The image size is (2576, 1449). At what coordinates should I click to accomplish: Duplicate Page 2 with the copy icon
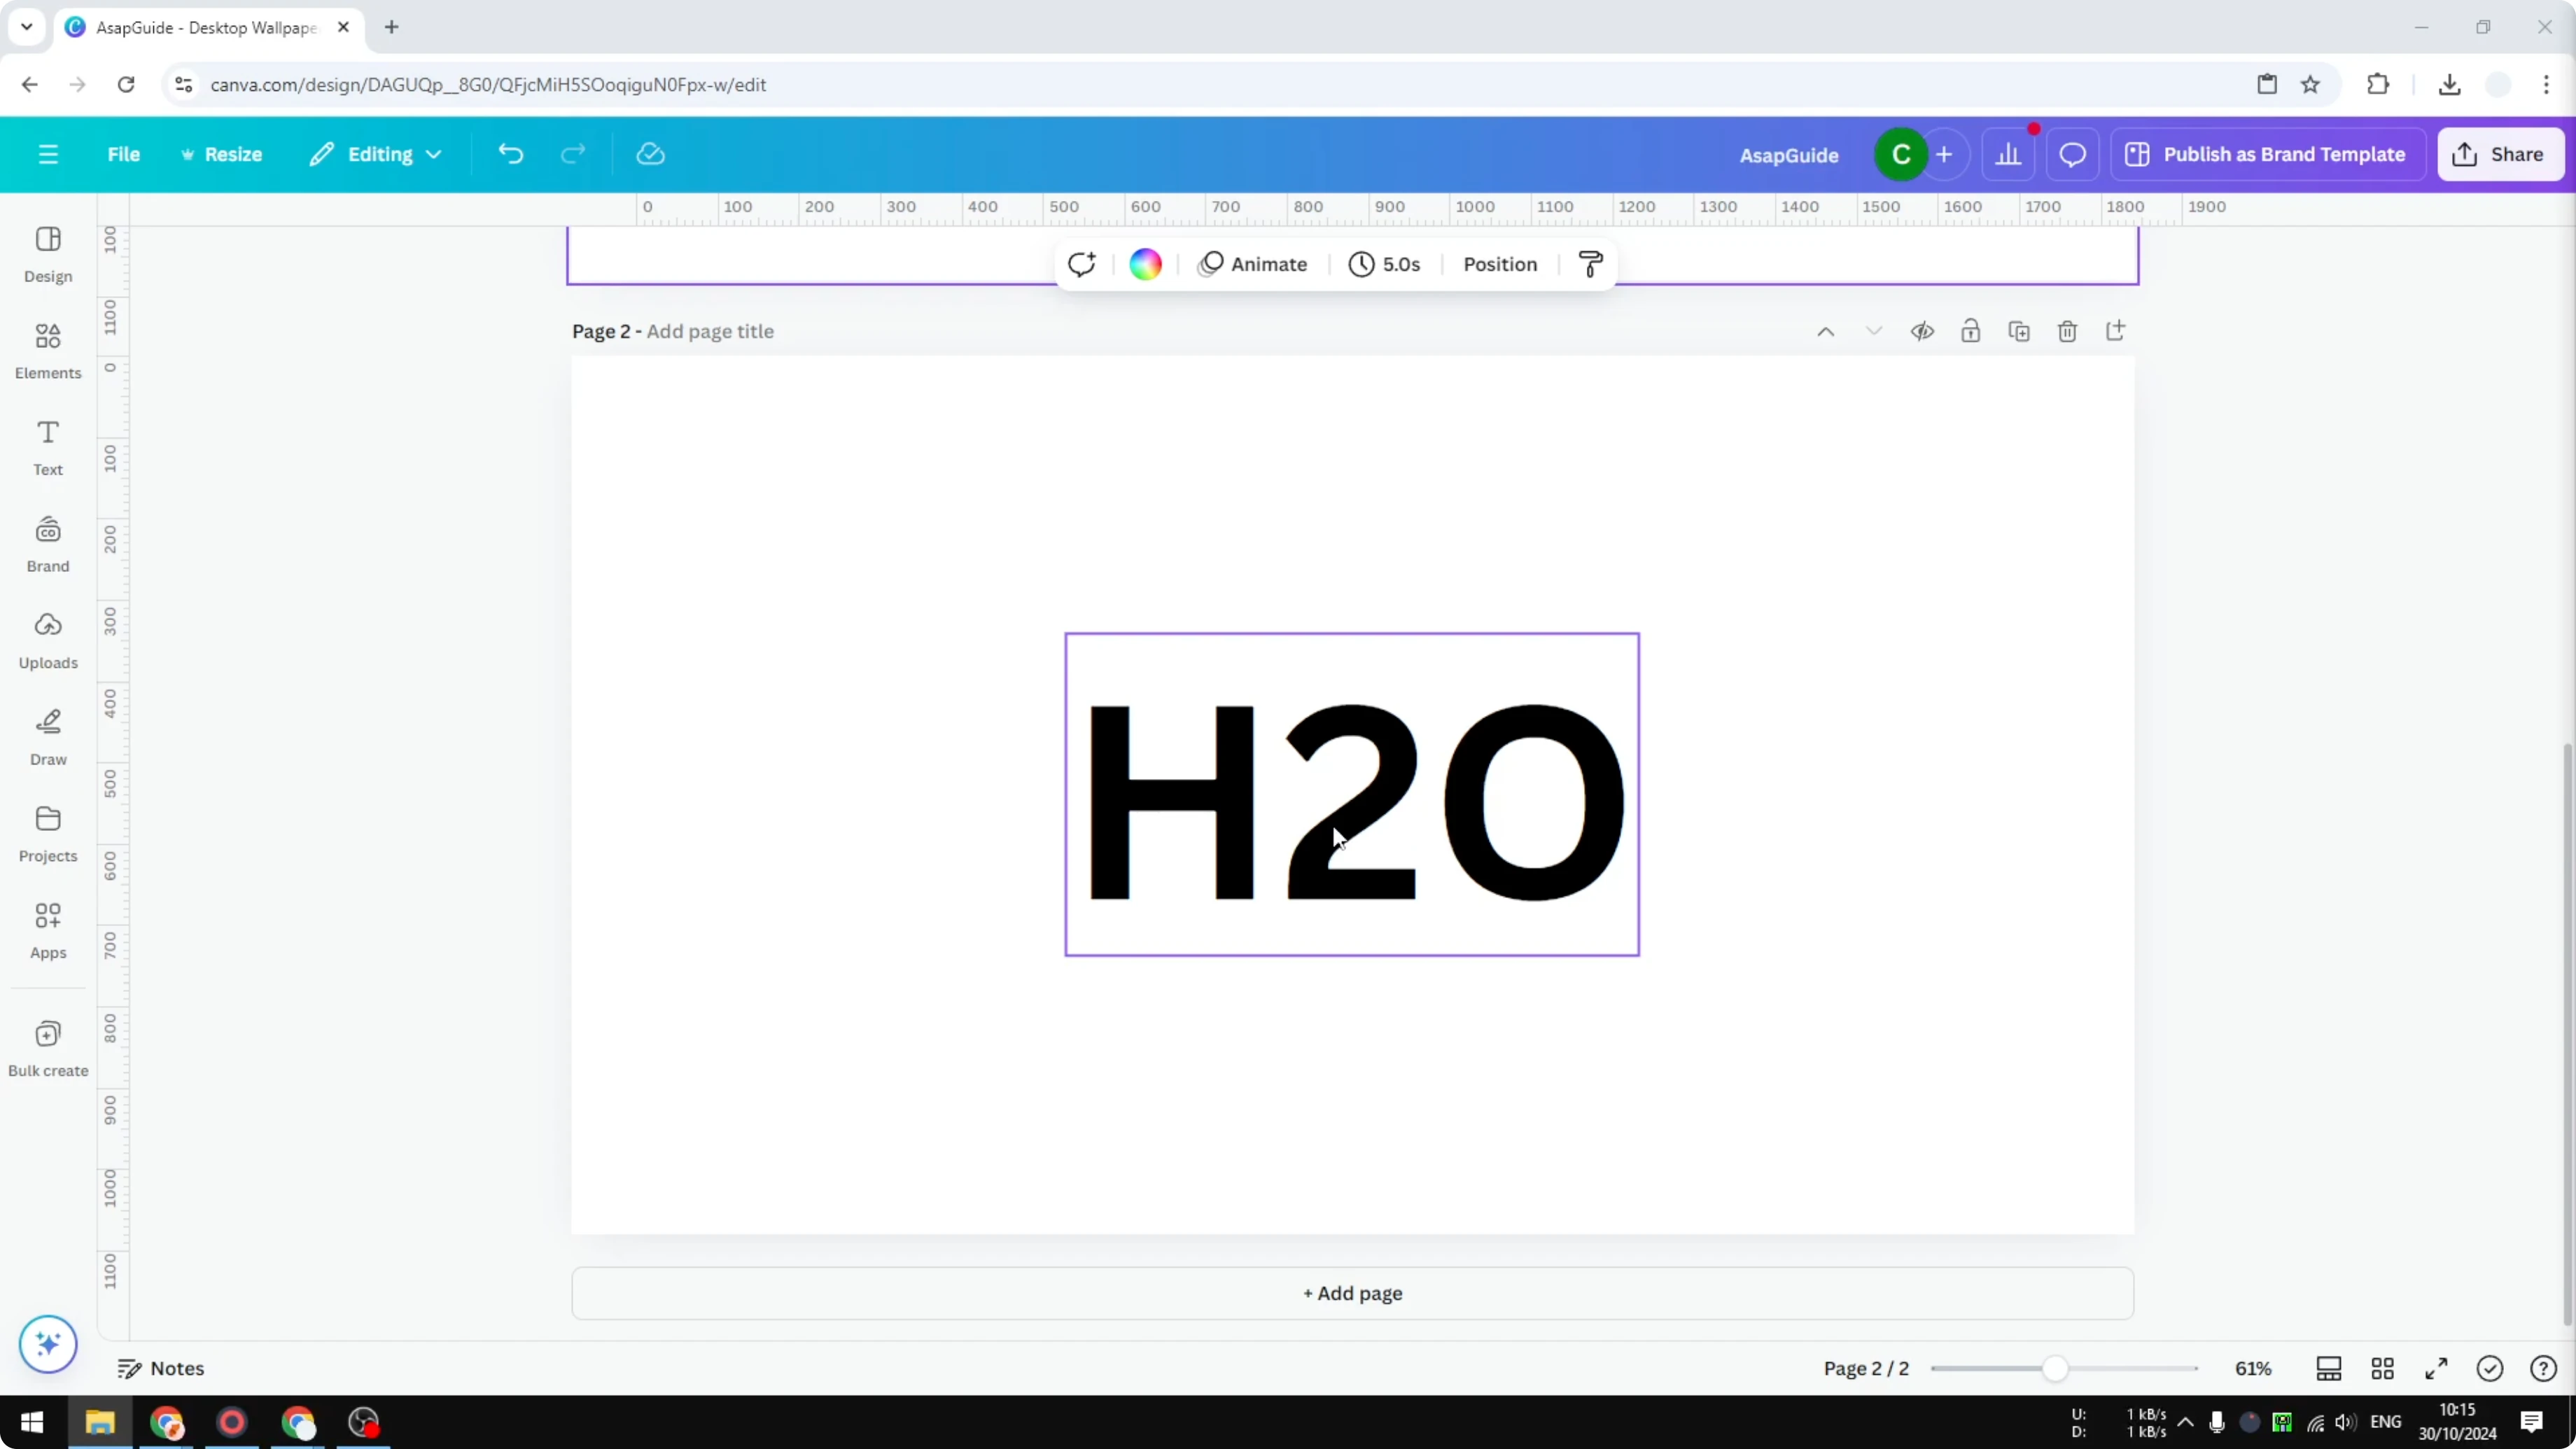2018,331
